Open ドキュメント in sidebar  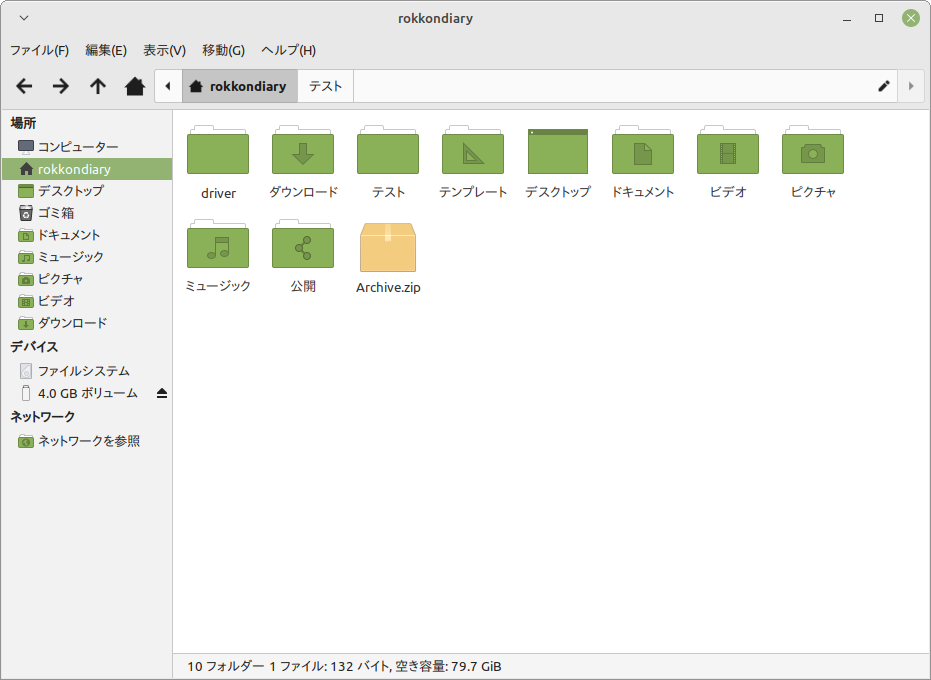pyautogui.click(x=87, y=235)
